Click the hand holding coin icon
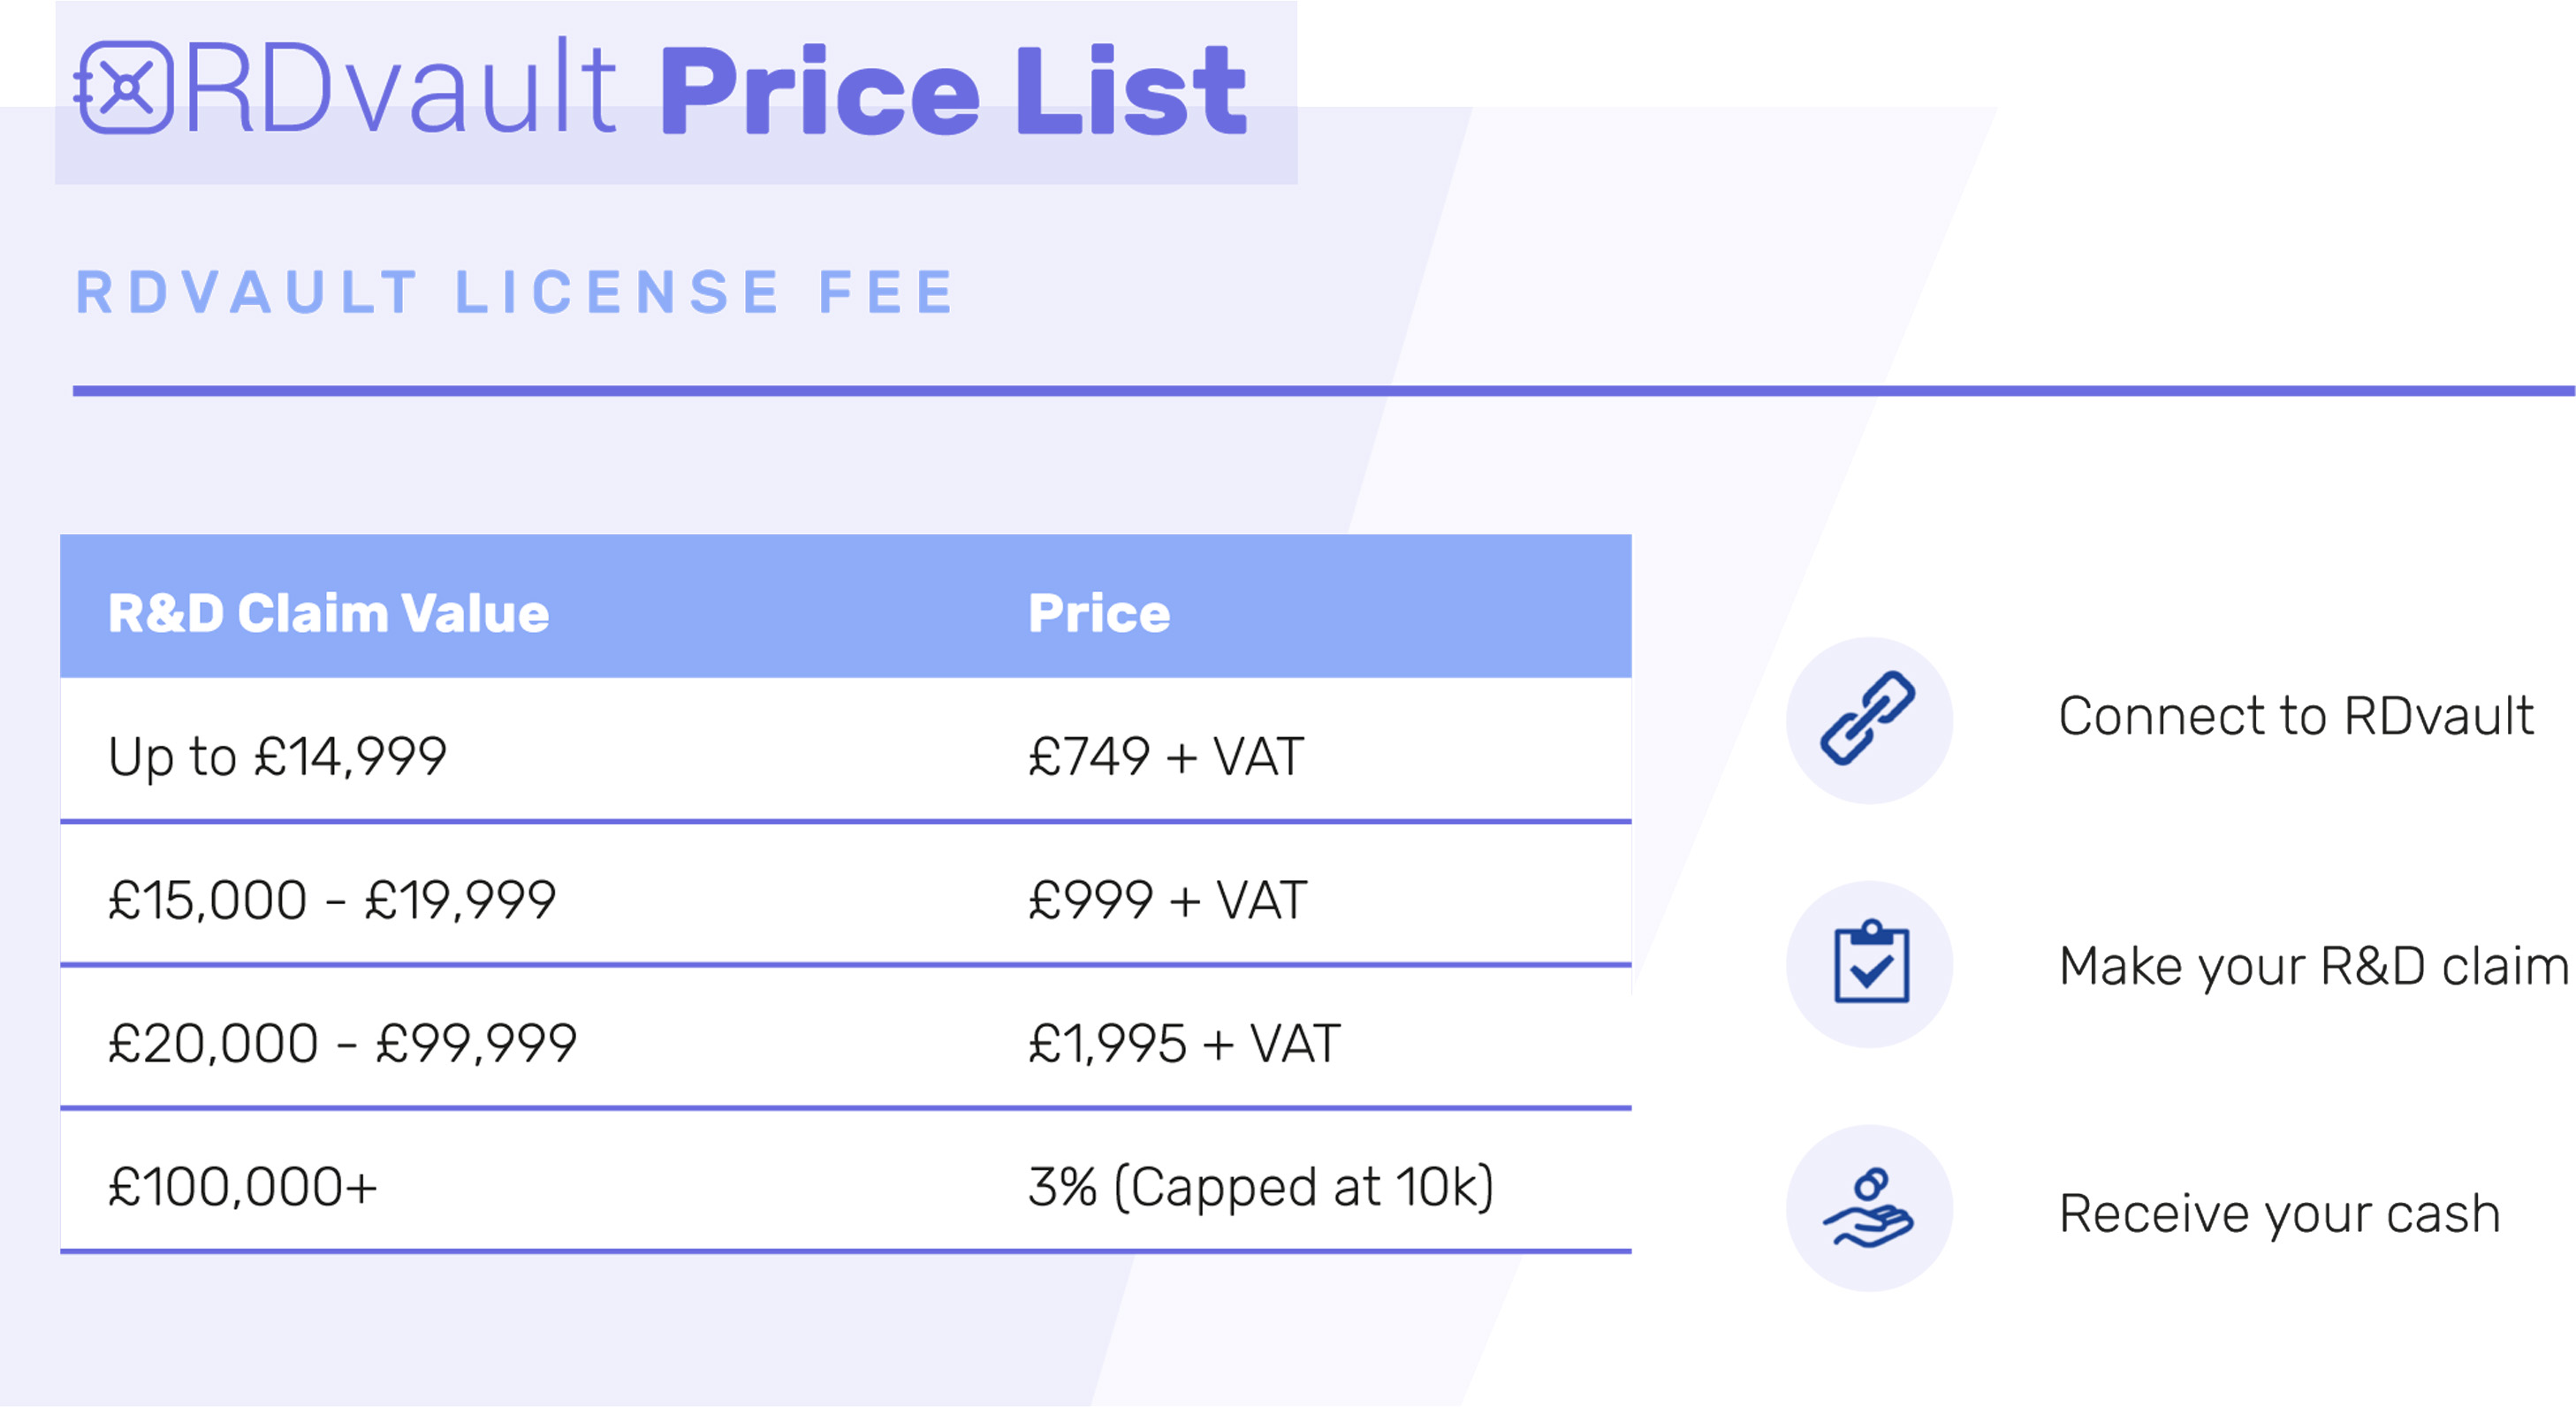 (1868, 1208)
